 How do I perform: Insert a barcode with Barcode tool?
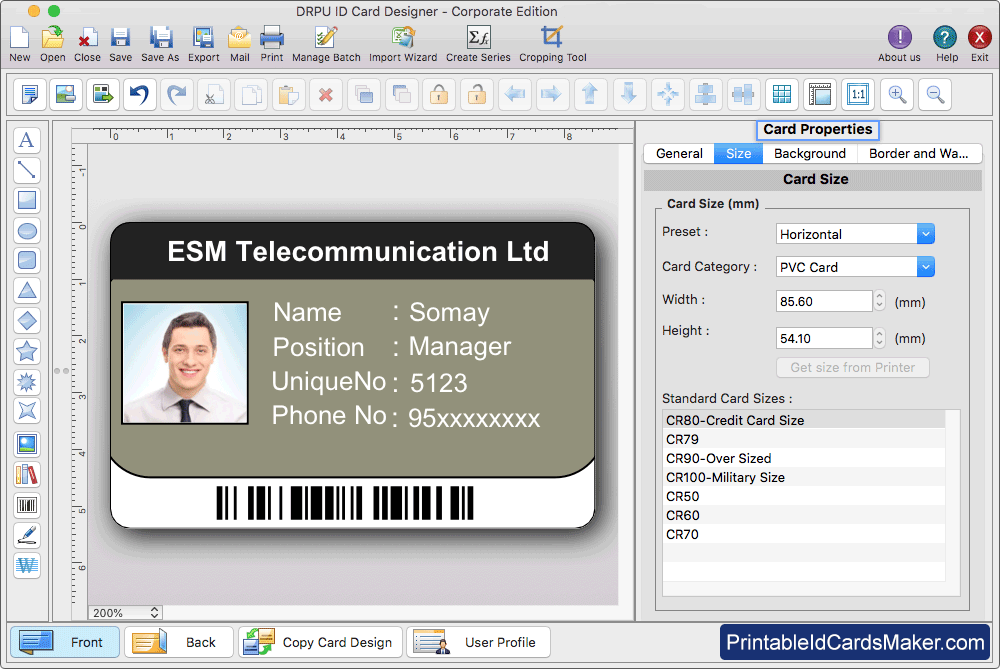point(27,506)
